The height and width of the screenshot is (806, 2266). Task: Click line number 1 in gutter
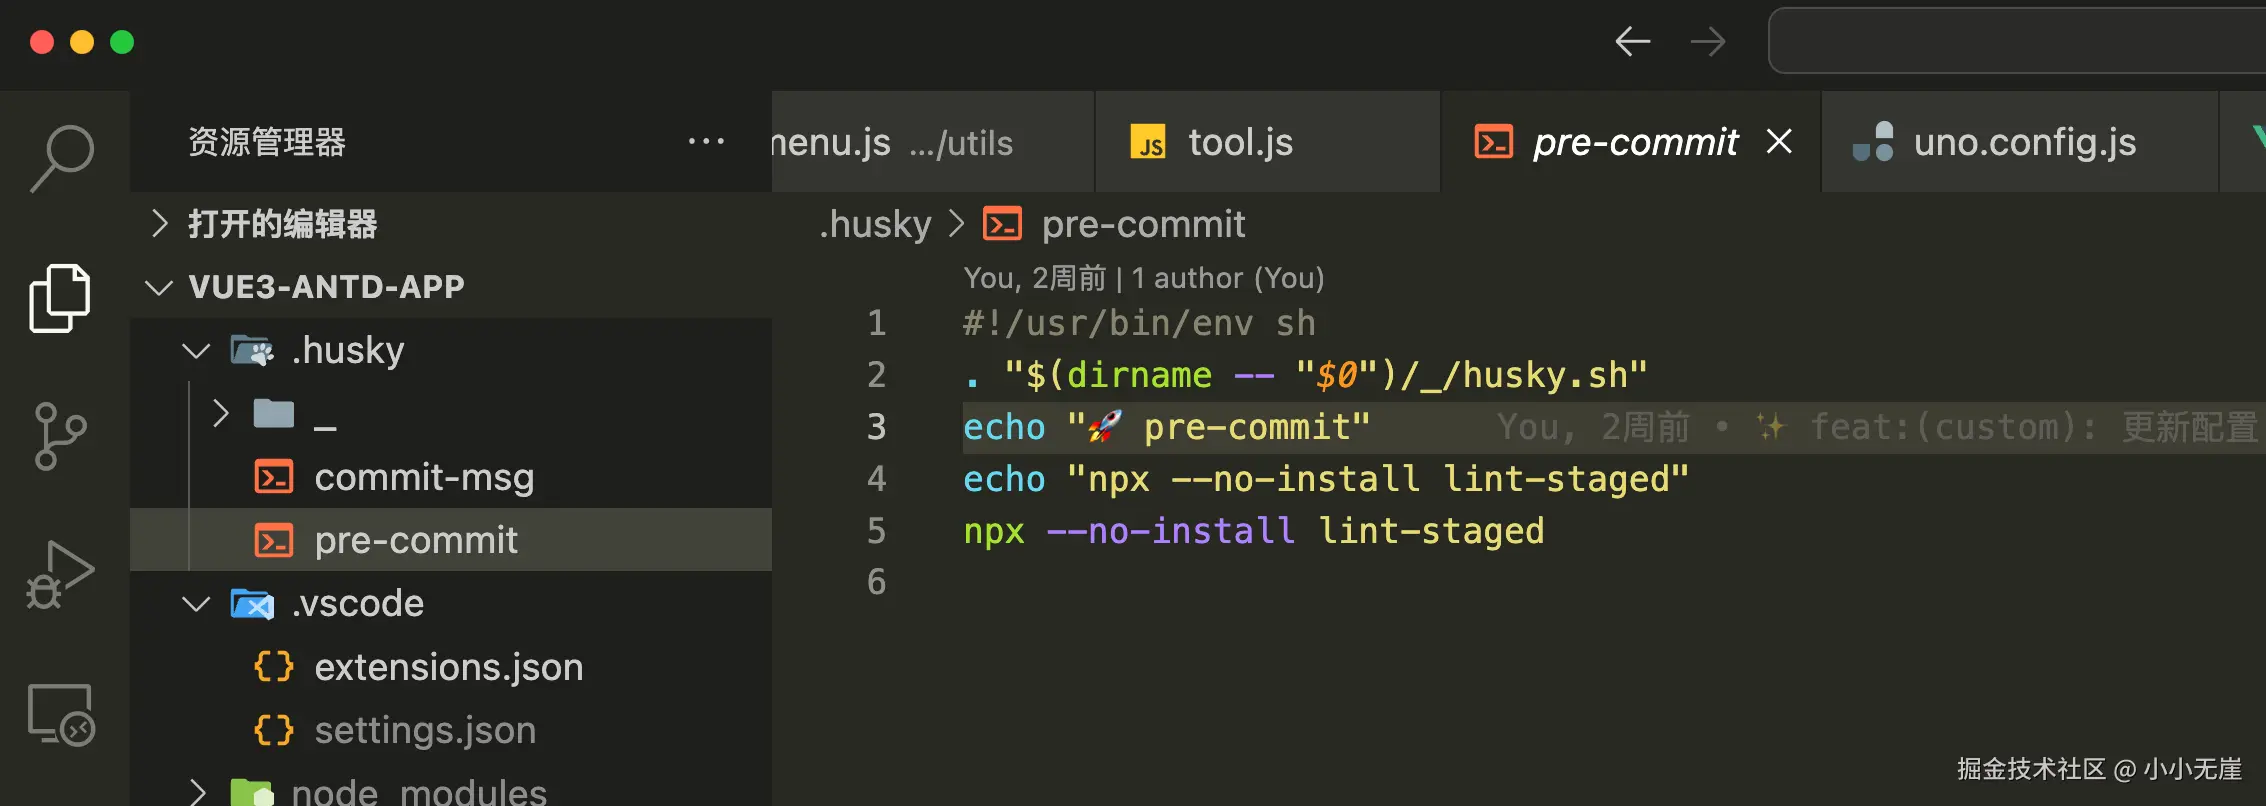click(876, 323)
